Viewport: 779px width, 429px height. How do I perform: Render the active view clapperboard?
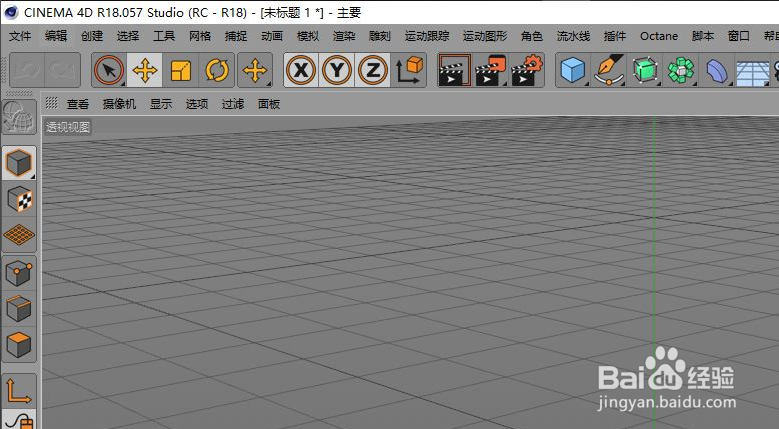click(x=455, y=70)
